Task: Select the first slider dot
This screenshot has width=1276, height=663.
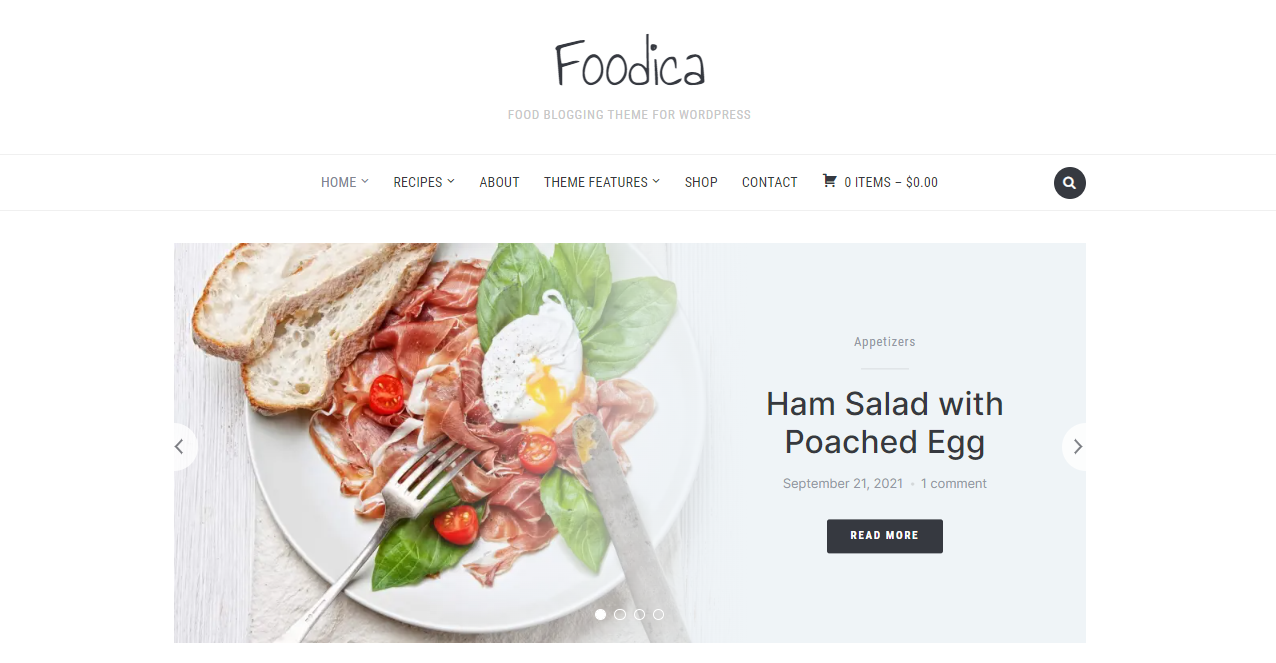Action: [x=600, y=614]
